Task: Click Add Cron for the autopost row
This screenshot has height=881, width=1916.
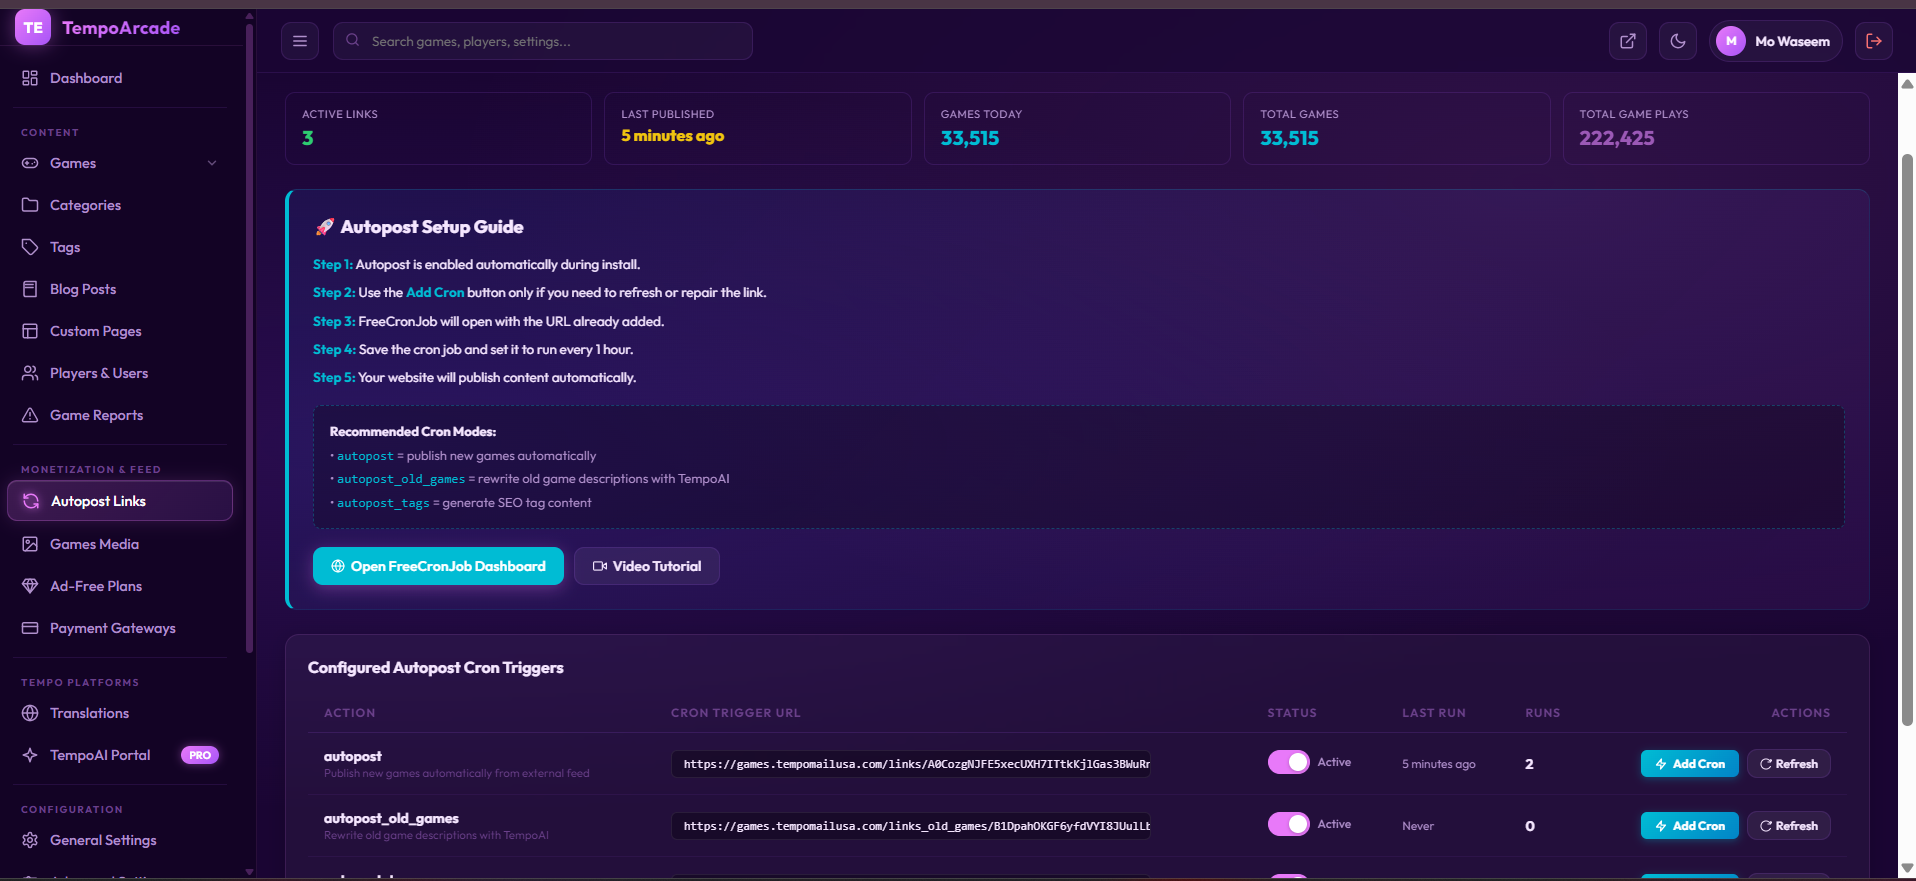Action: point(1690,764)
